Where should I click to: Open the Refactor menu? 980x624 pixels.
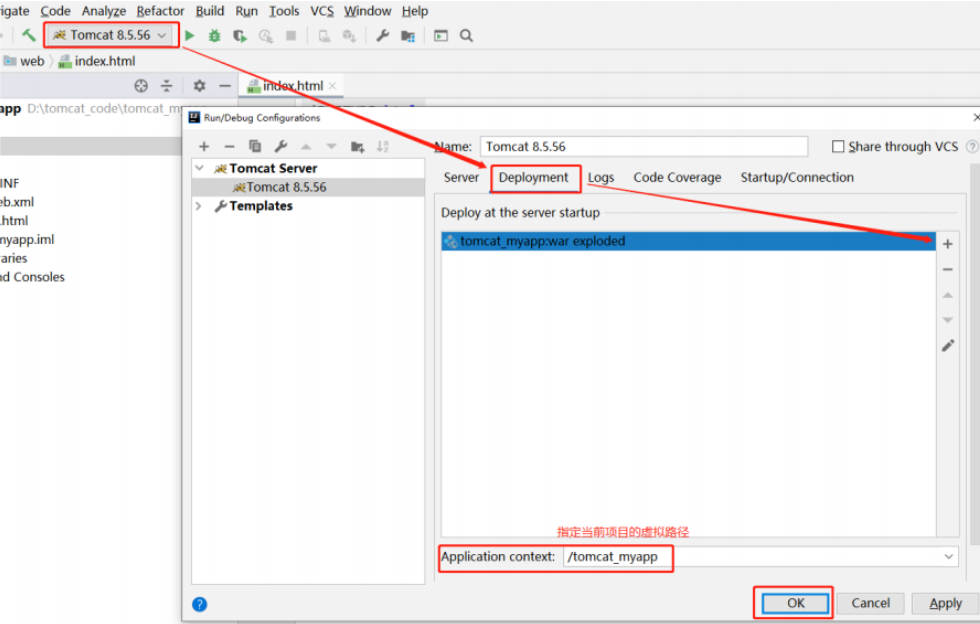(x=160, y=11)
